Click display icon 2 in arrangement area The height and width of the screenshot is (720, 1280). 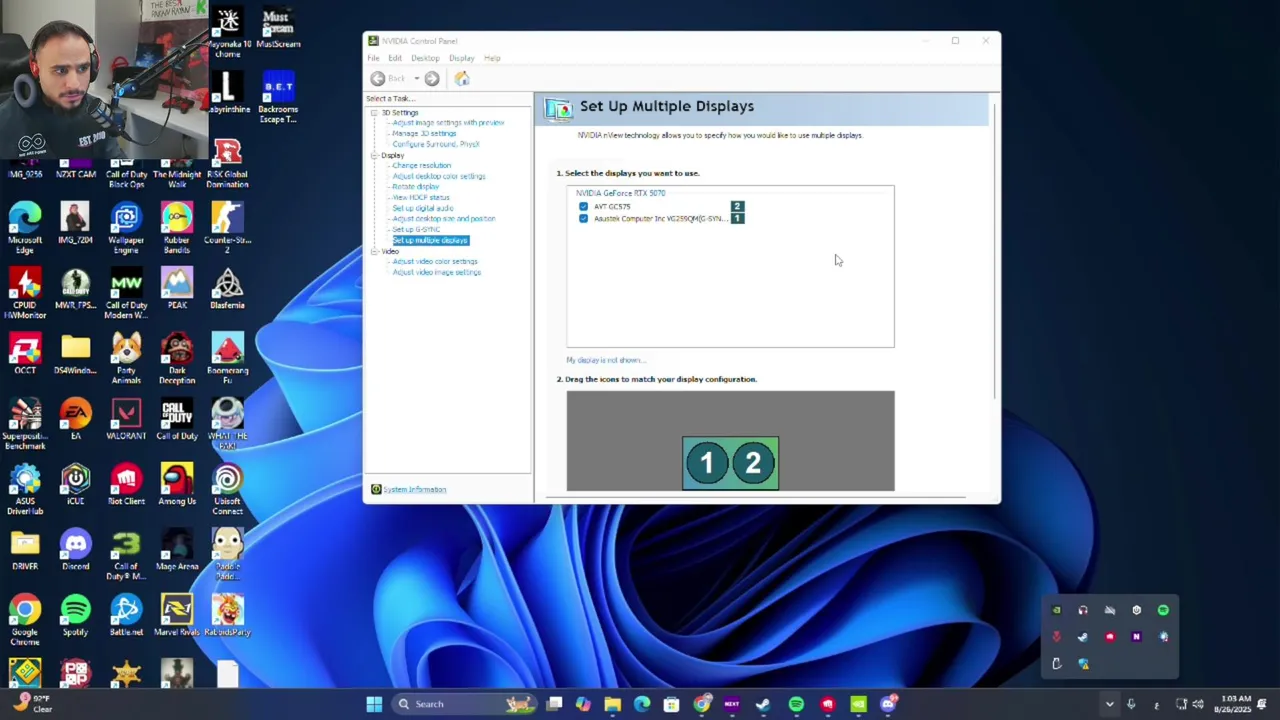click(x=753, y=463)
